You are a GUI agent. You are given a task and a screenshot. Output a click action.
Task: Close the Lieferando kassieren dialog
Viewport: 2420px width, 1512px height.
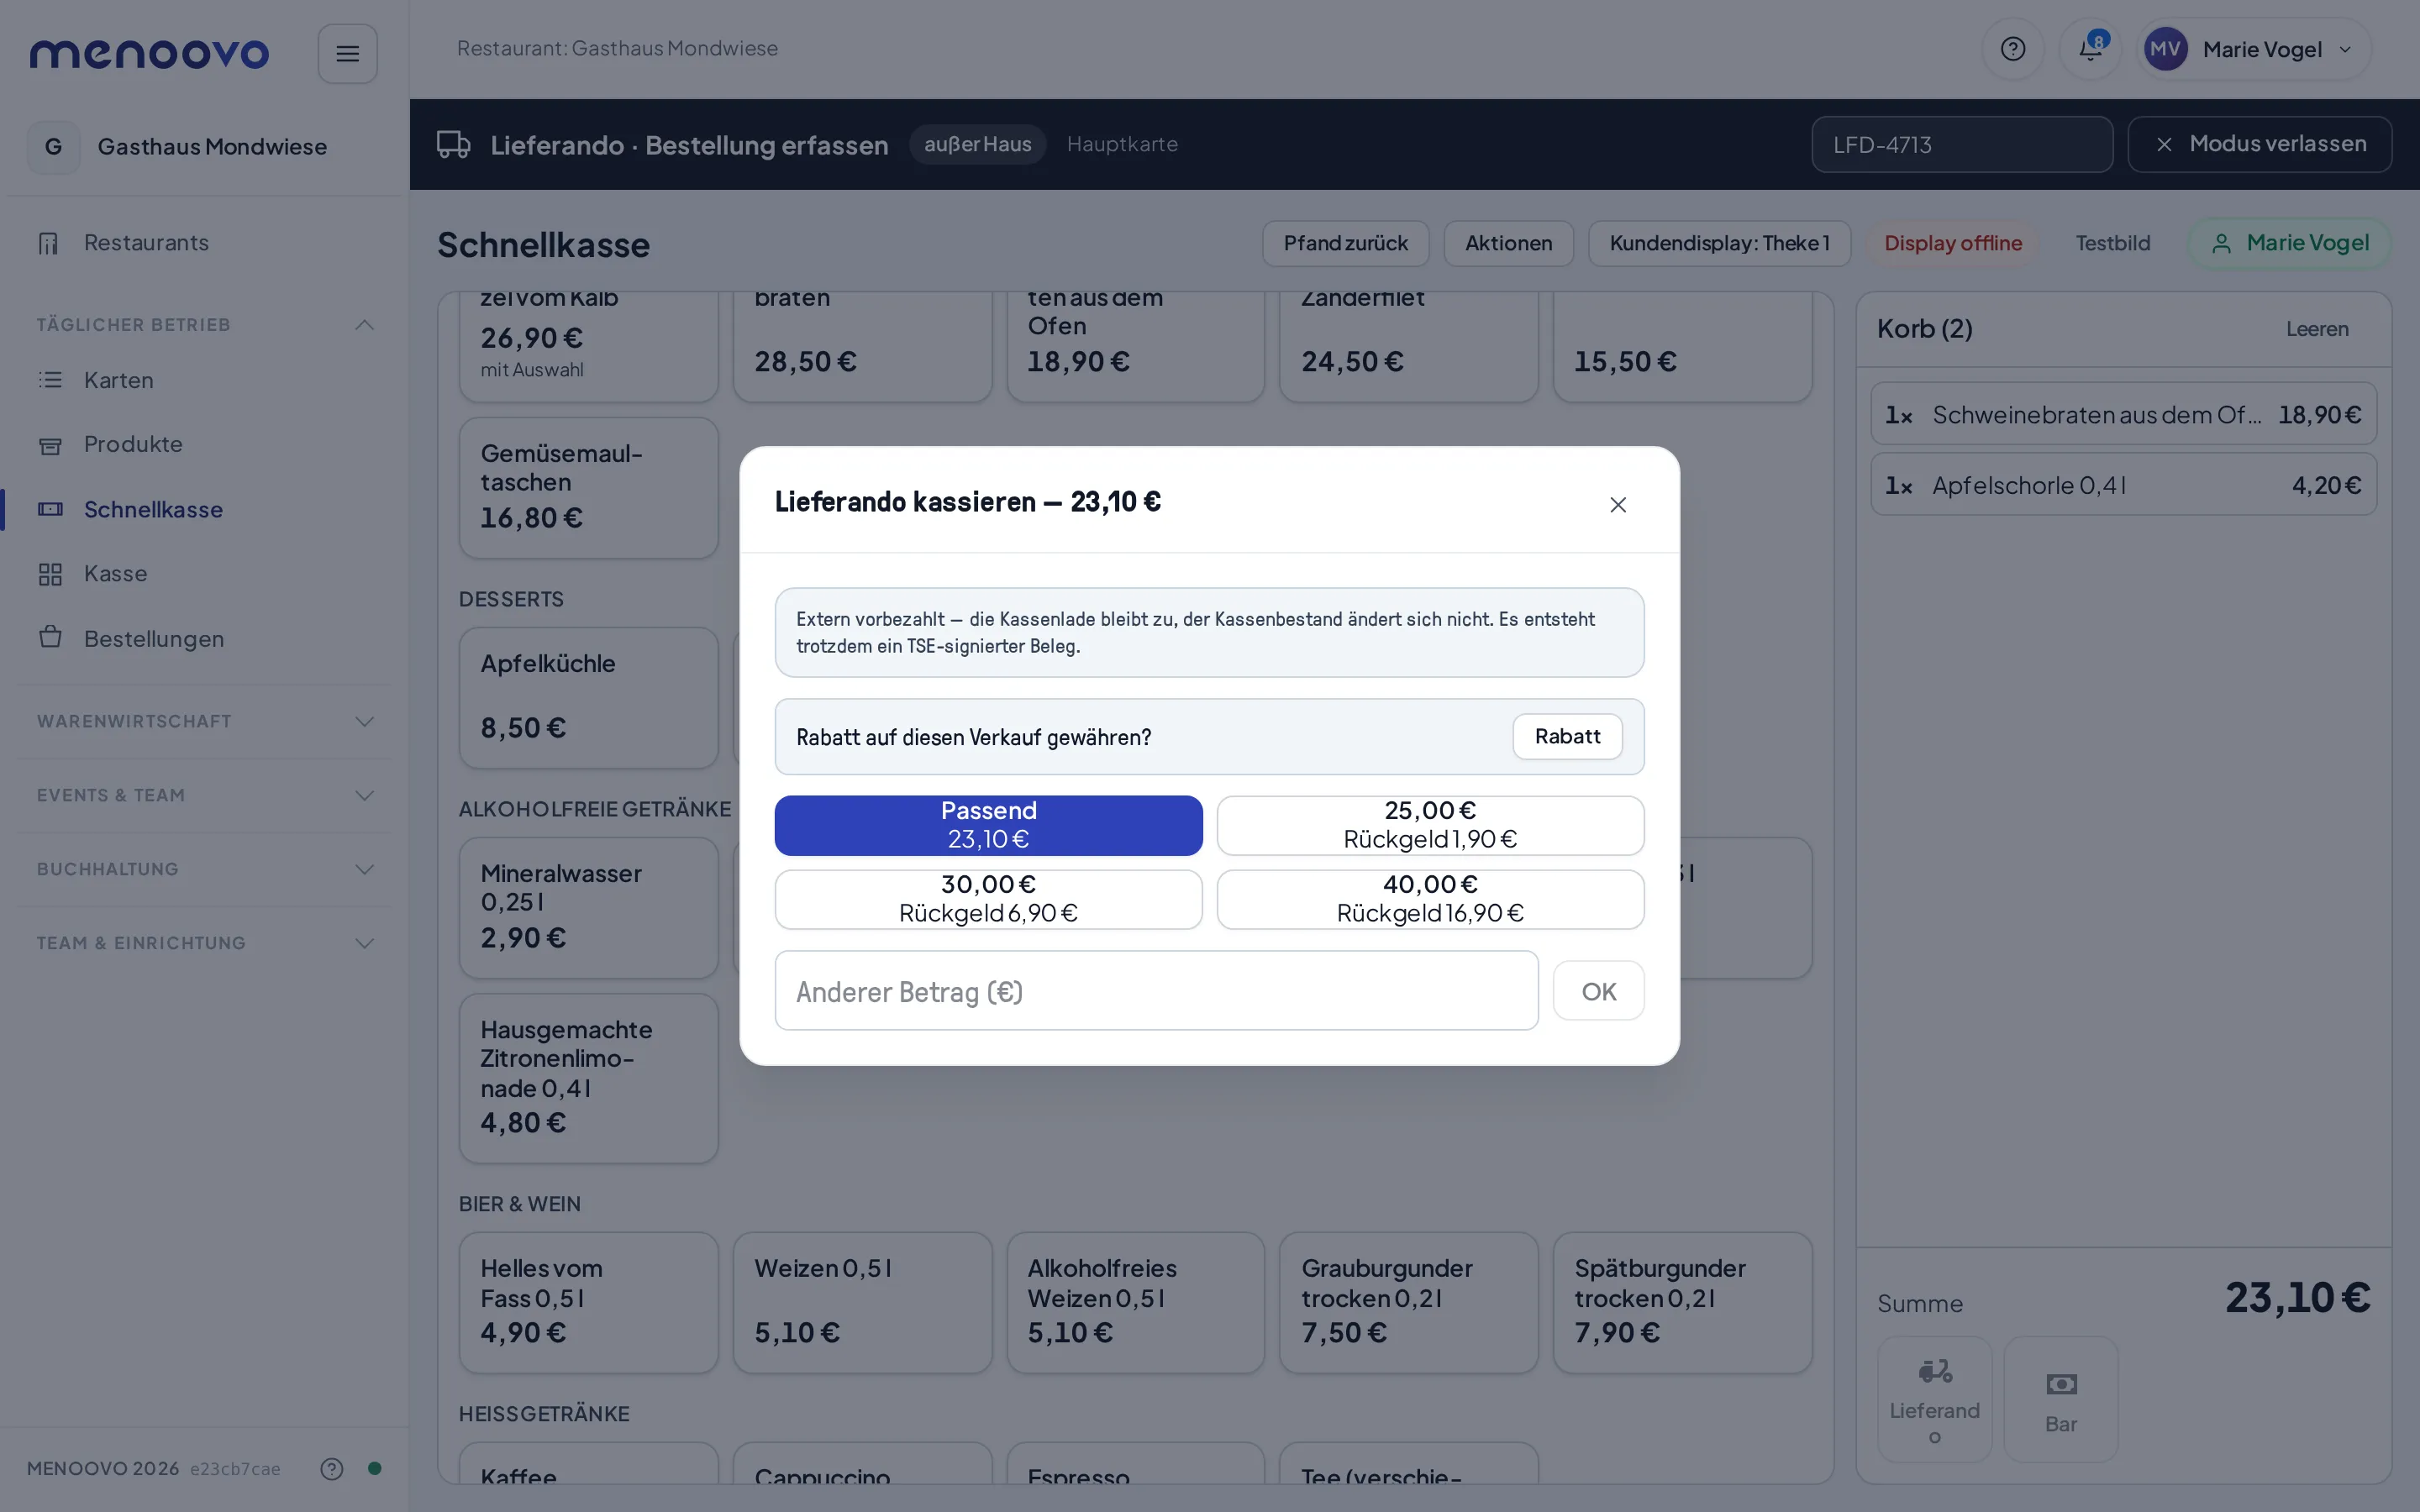click(1618, 505)
